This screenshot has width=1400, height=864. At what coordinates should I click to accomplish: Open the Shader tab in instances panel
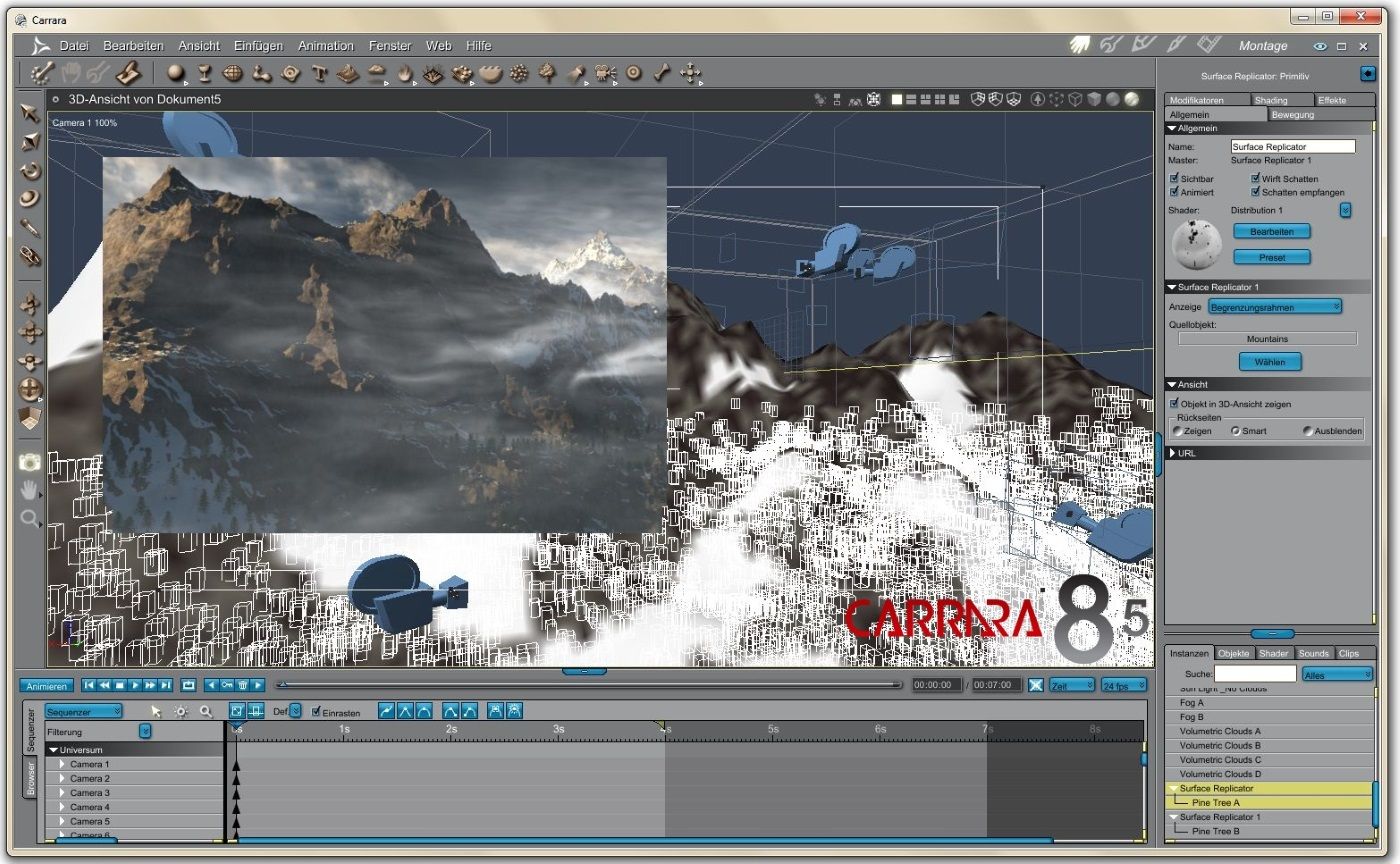tap(1274, 653)
